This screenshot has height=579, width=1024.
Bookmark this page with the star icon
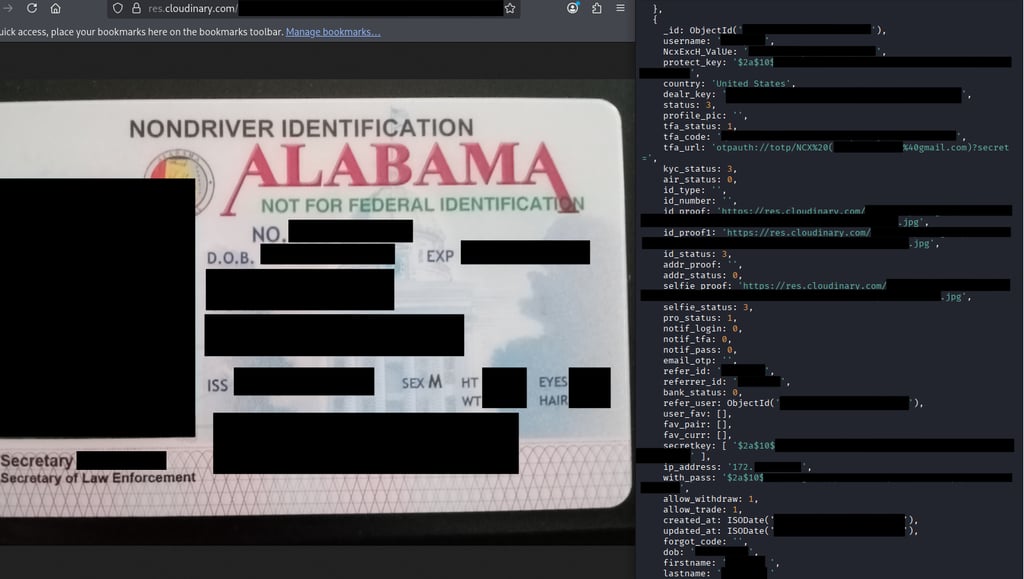click(x=510, y=8)
